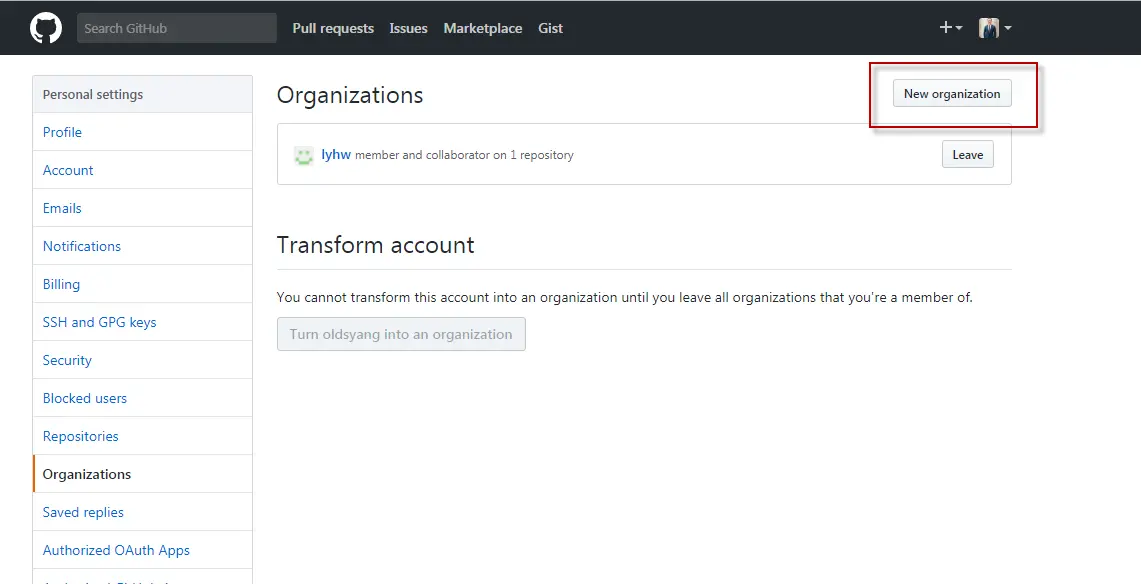Leave the lyhw organization
Viewport: 1141px width, 584px height.
click(968, 155)
